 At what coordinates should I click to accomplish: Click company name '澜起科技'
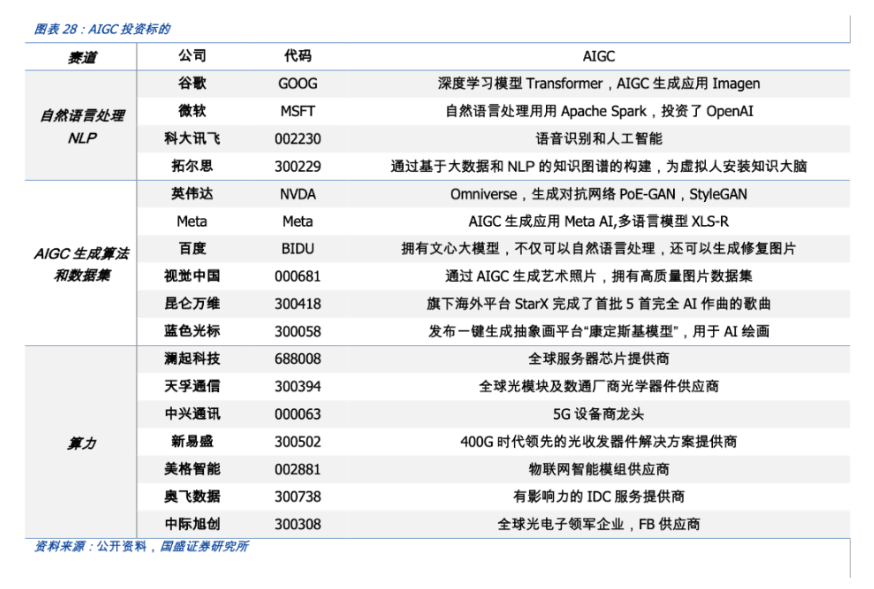tap(192, 359)
